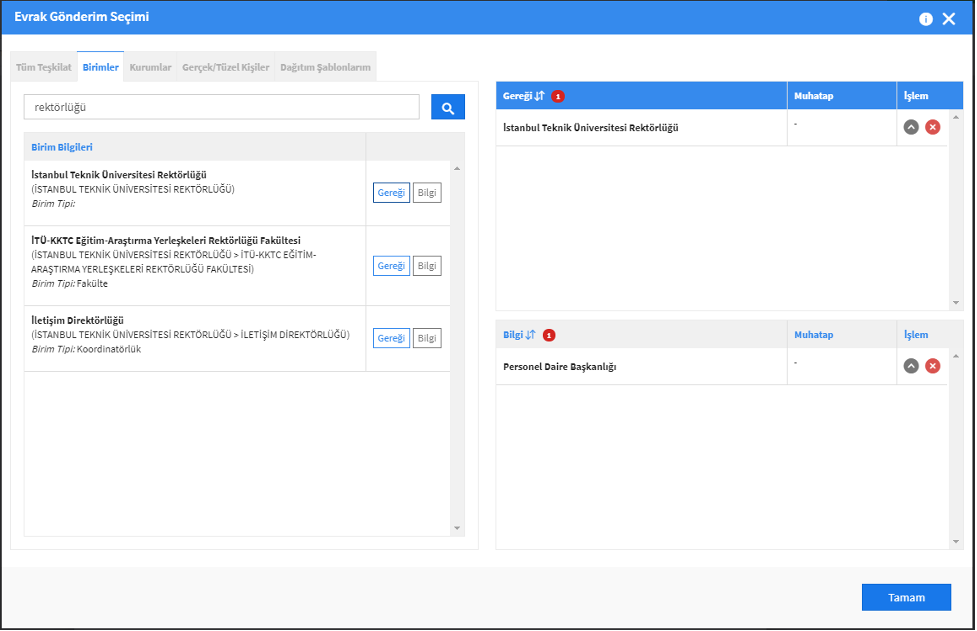Click İstanbul Teknik Üniversitesi Rektörlüğü in Gereği list
This screenshot has width=977, height=631.
tap(591, 128)
